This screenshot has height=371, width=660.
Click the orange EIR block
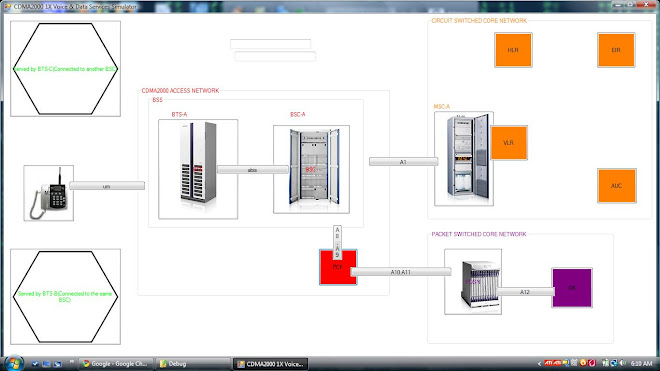pos(616,50)
